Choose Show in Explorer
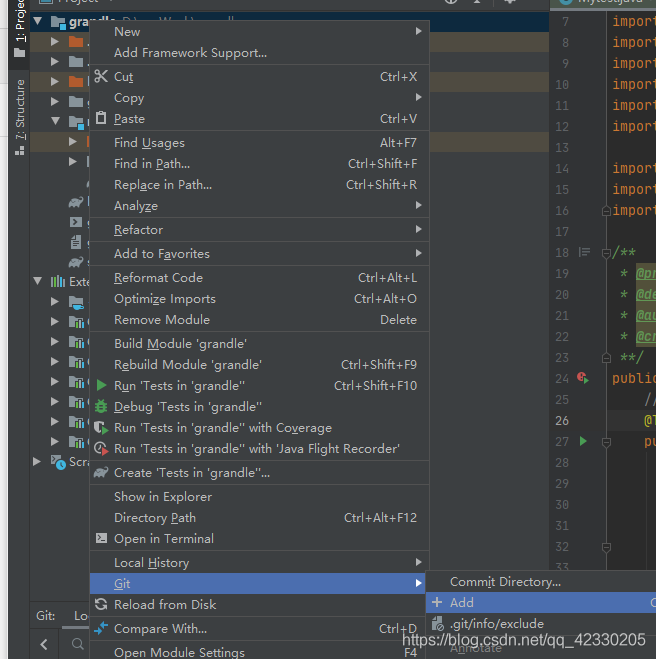This screenshot has height=659, width=656. (259, 497)
